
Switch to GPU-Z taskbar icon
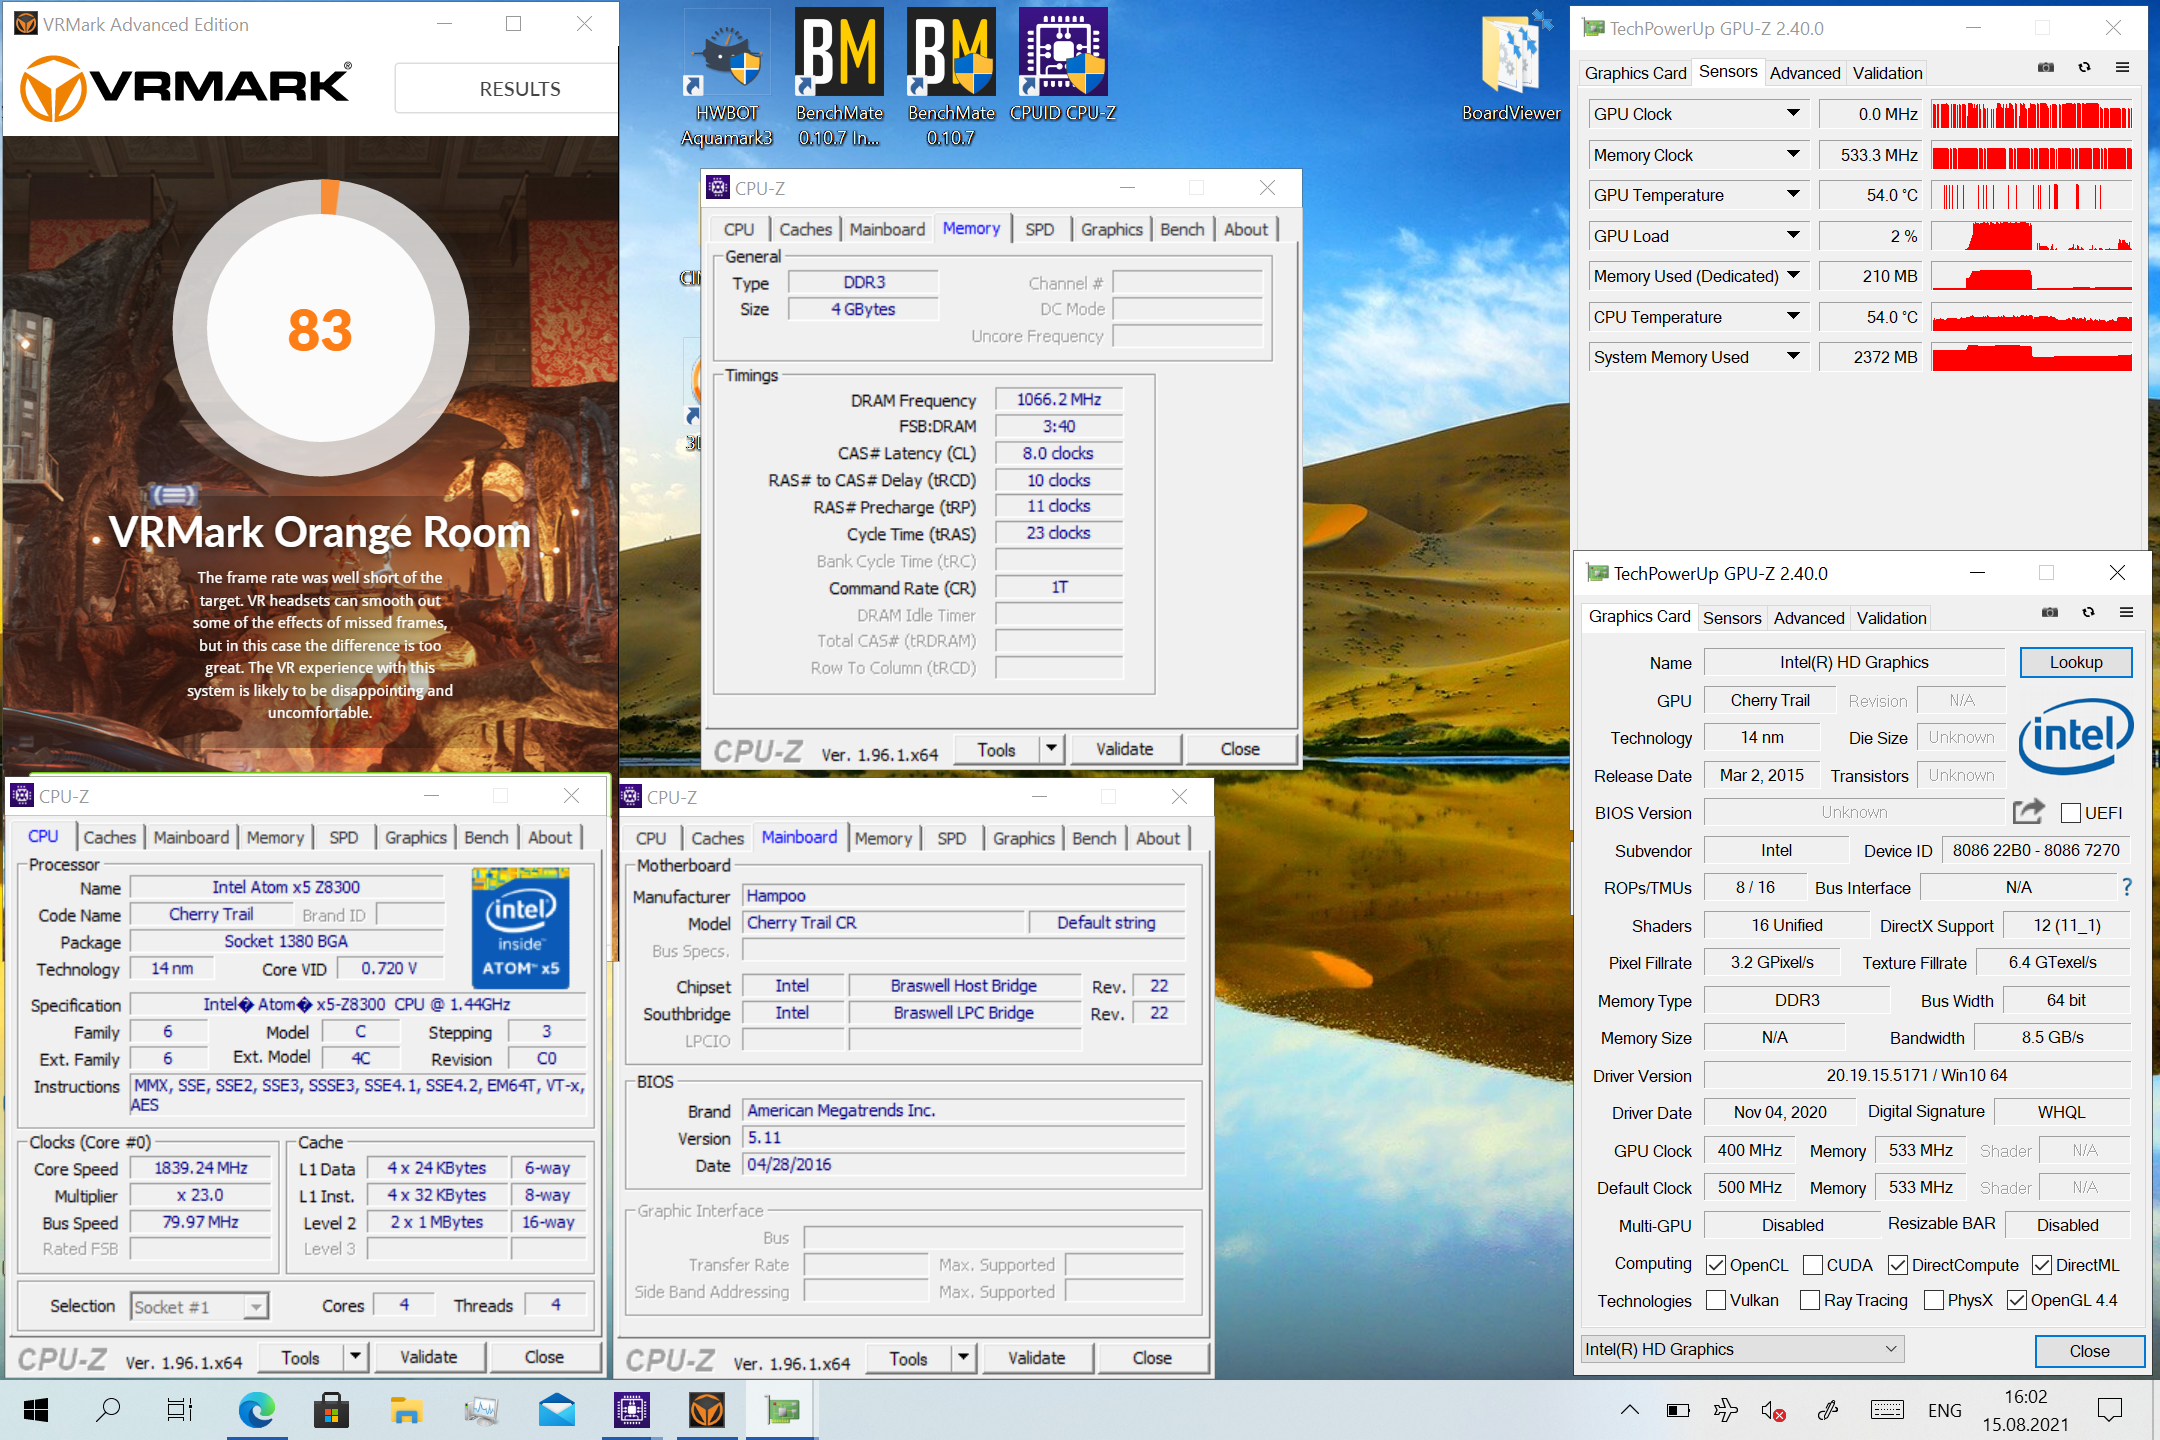(x=782, y=1410)
